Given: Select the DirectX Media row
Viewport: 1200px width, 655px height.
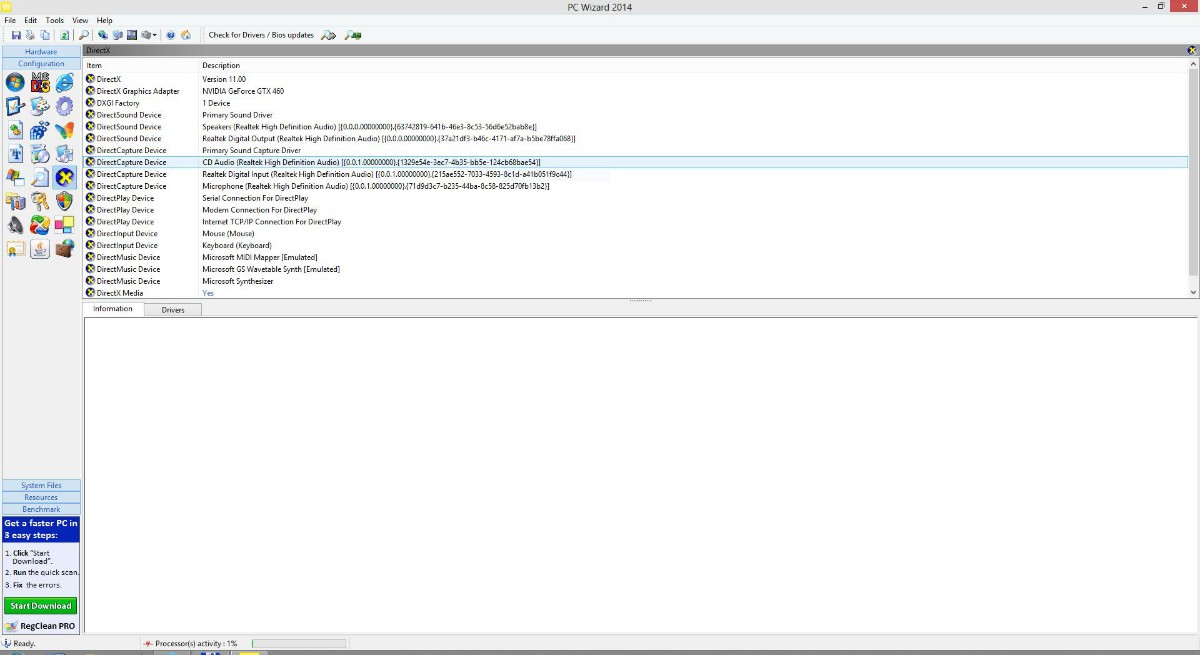Looking at the screenshot, I should pos(636,293).
